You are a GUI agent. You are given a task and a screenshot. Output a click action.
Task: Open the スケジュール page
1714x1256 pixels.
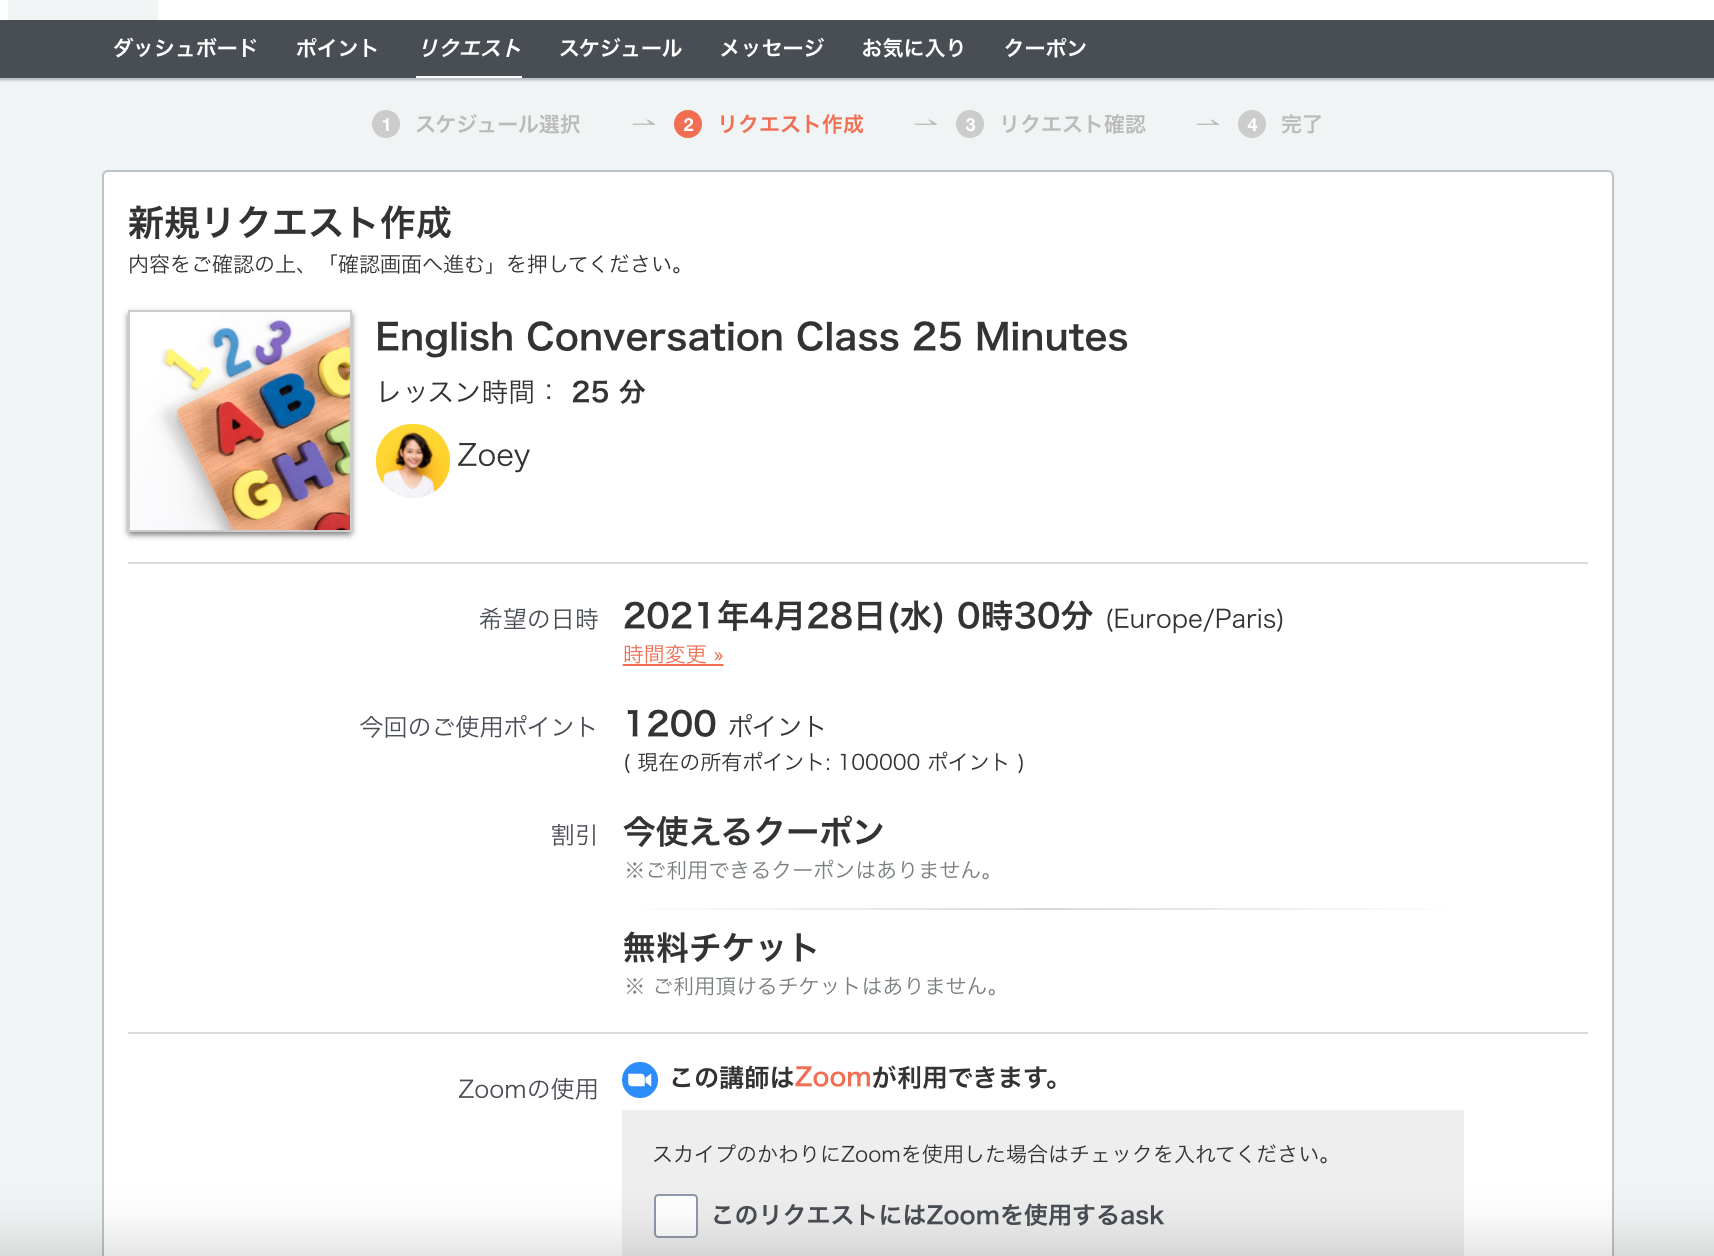coord(620,48)
